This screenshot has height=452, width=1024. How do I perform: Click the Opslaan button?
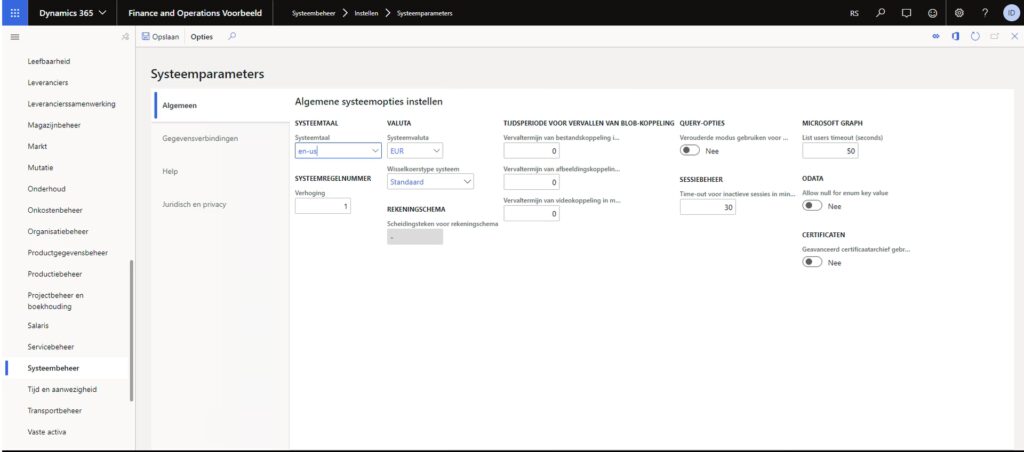click(x=161, y=37)
